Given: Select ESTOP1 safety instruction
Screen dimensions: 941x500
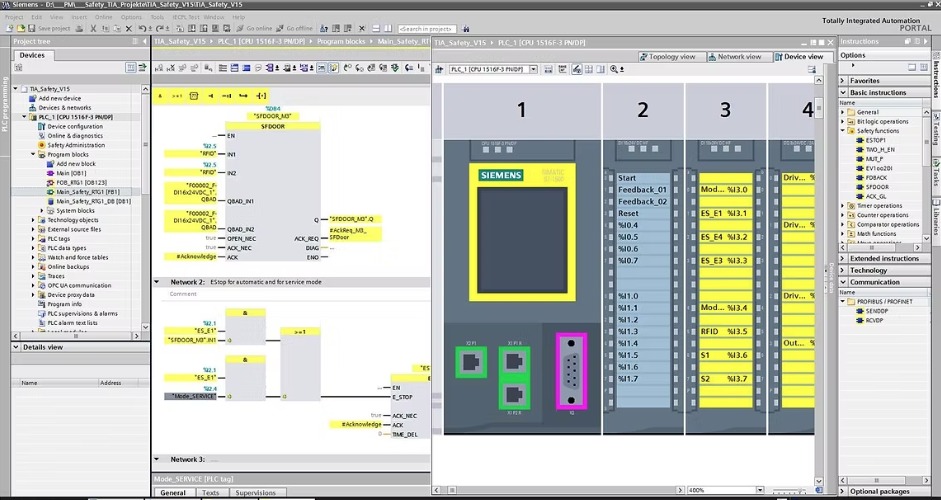Looking at the screenshot, I should click(875, 140).
